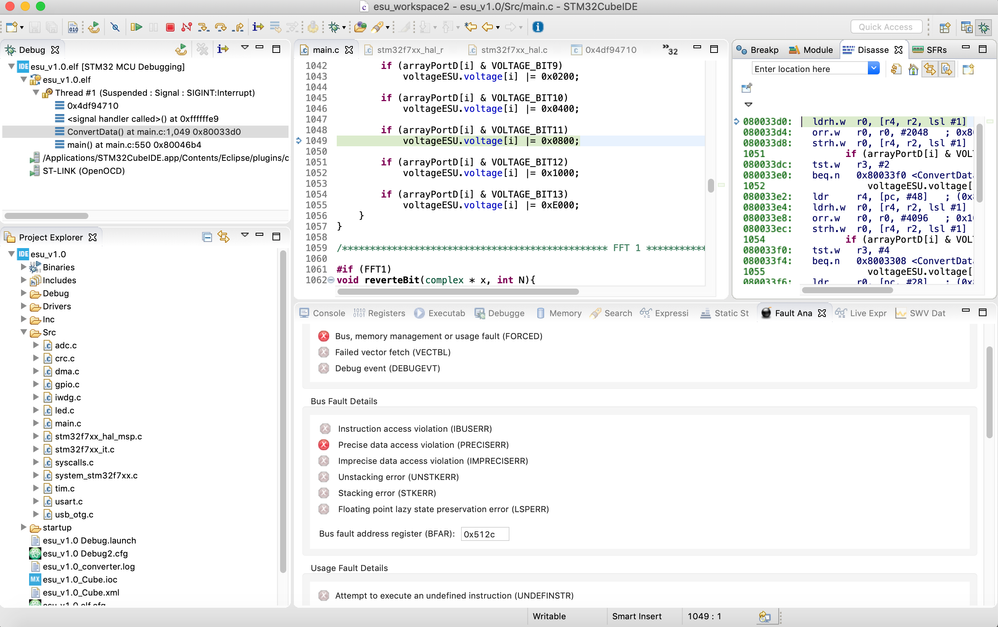Click the Refresh View icon in Disassembly panel

896,69
